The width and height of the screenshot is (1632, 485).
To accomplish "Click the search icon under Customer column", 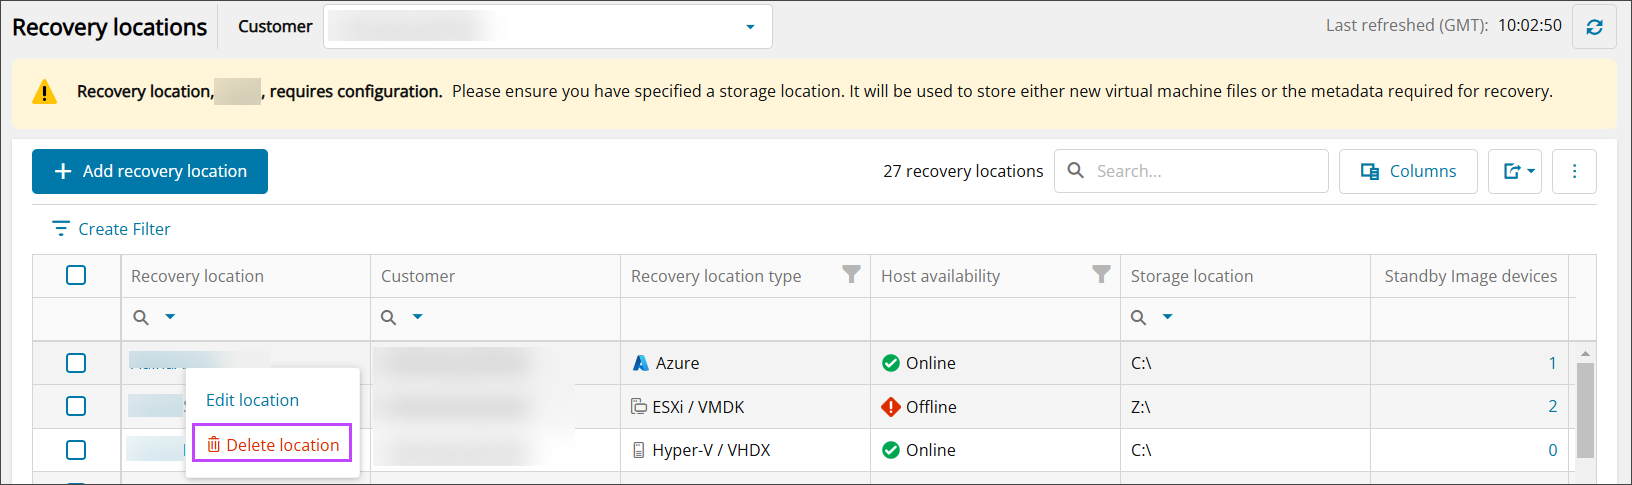I will pyautogui.click(x=389, y=317).
